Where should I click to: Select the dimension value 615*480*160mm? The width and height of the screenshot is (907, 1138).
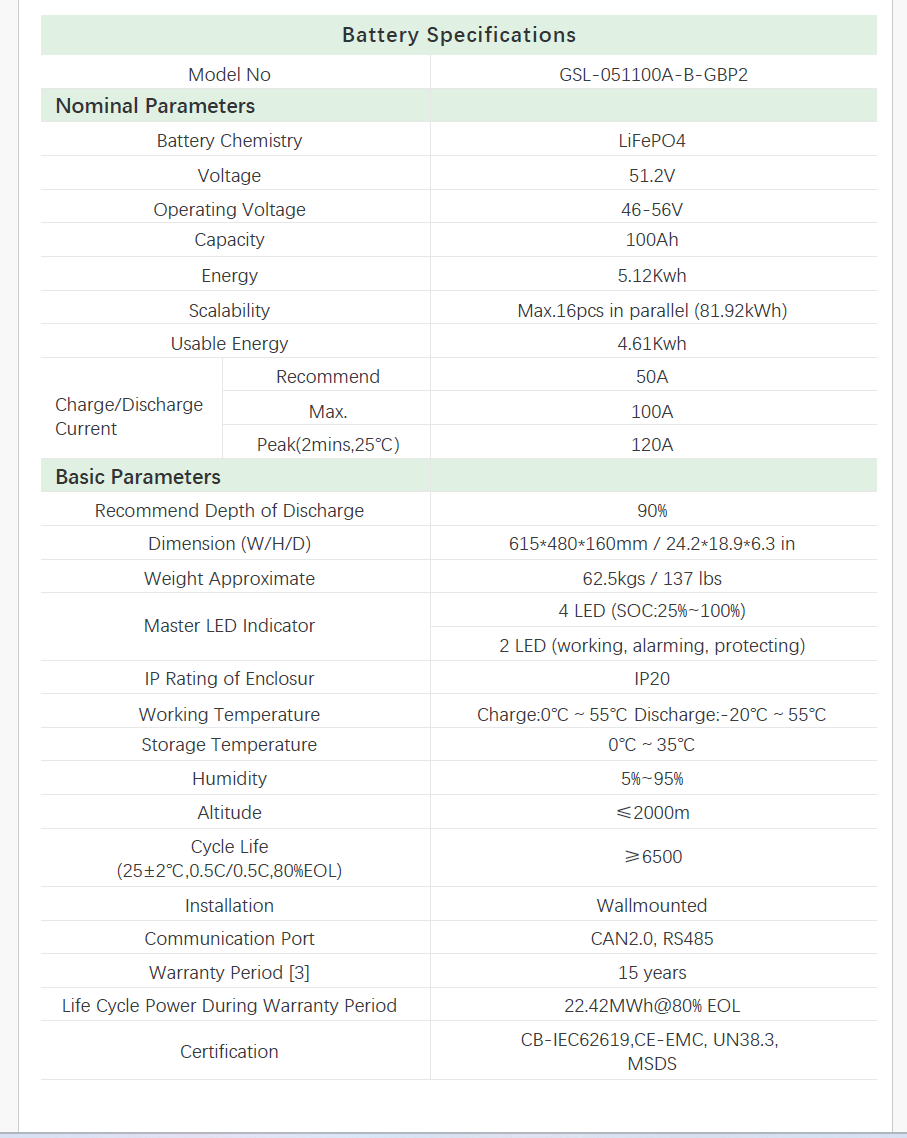coord(652,545)
